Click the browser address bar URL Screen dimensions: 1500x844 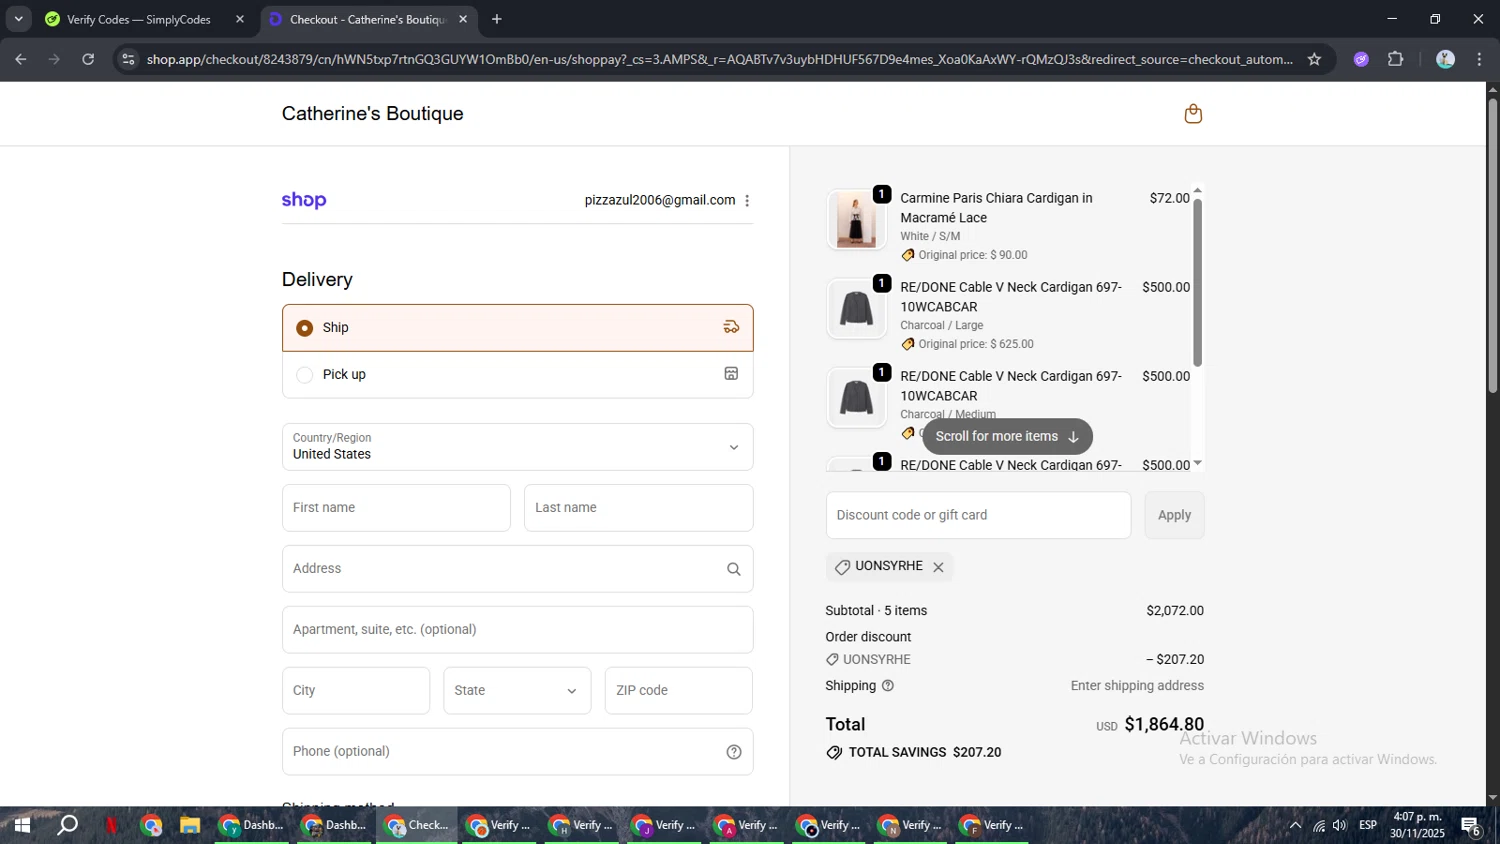coord(719,59)
